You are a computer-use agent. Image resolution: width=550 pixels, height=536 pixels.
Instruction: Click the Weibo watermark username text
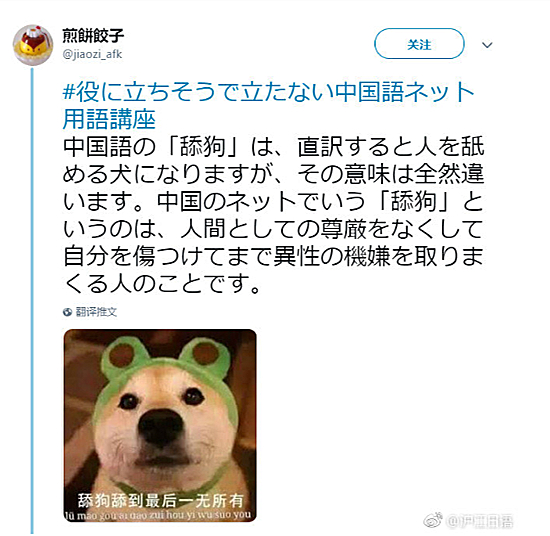(479, 521)
